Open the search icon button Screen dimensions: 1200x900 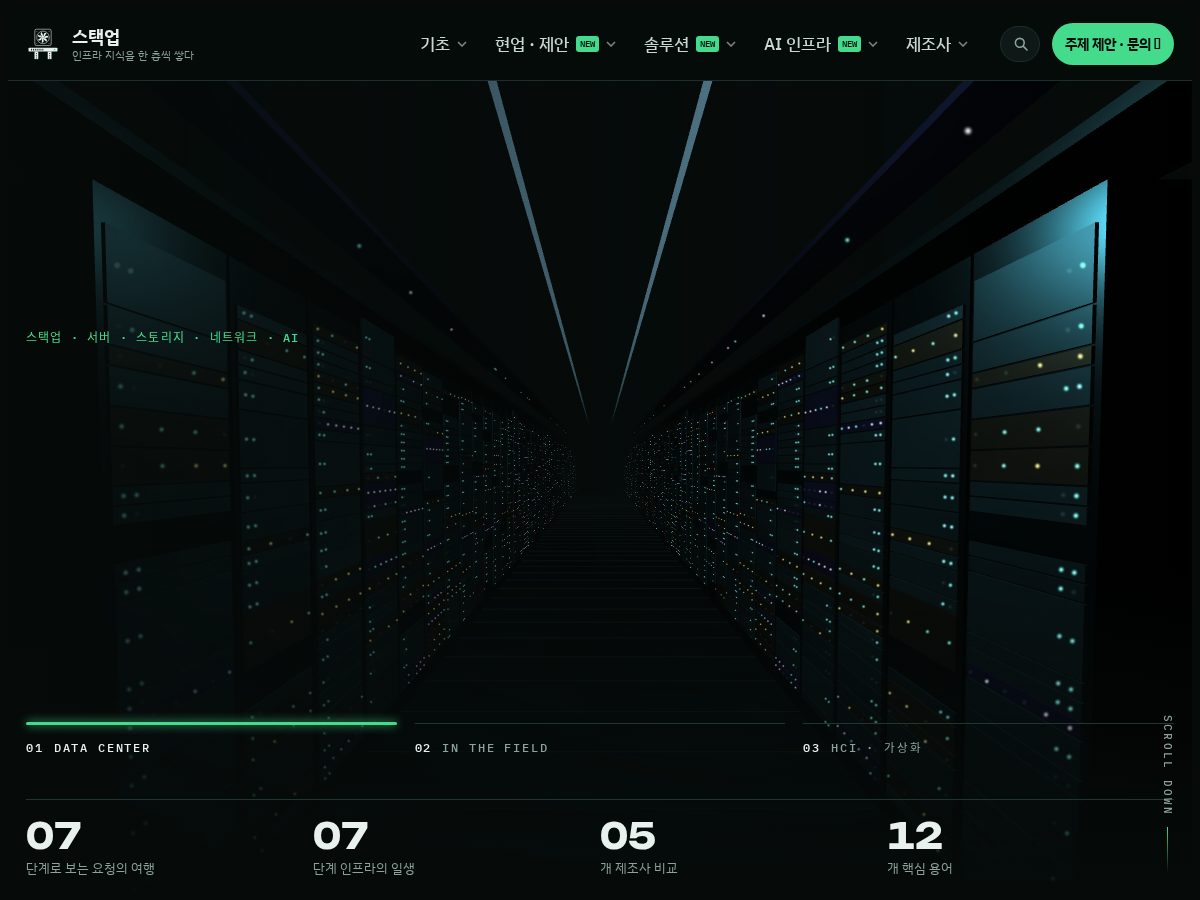1020,44
